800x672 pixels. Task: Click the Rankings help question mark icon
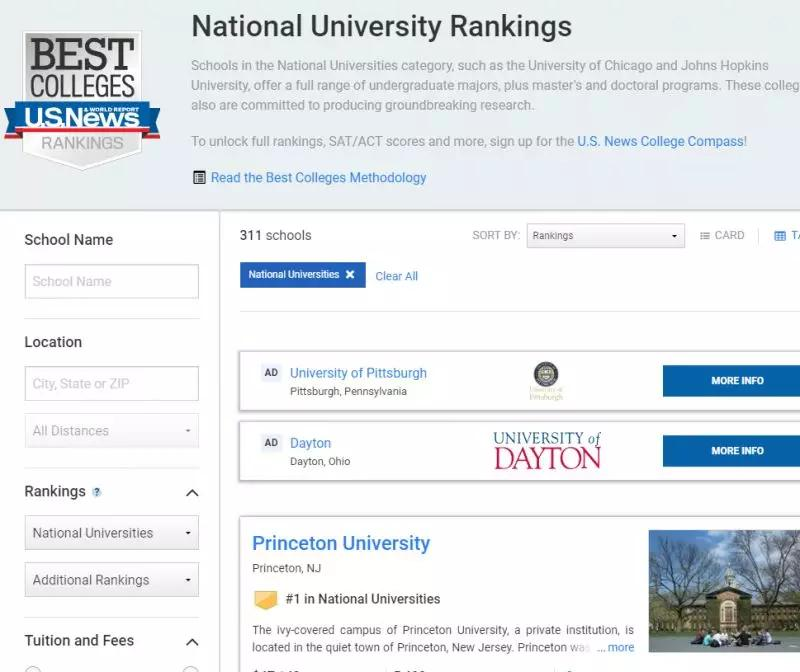point(96,492)
